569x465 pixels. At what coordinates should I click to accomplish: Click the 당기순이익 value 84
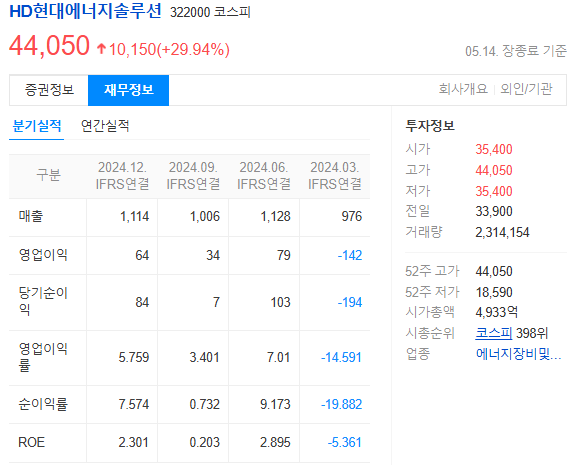[142, 302]
